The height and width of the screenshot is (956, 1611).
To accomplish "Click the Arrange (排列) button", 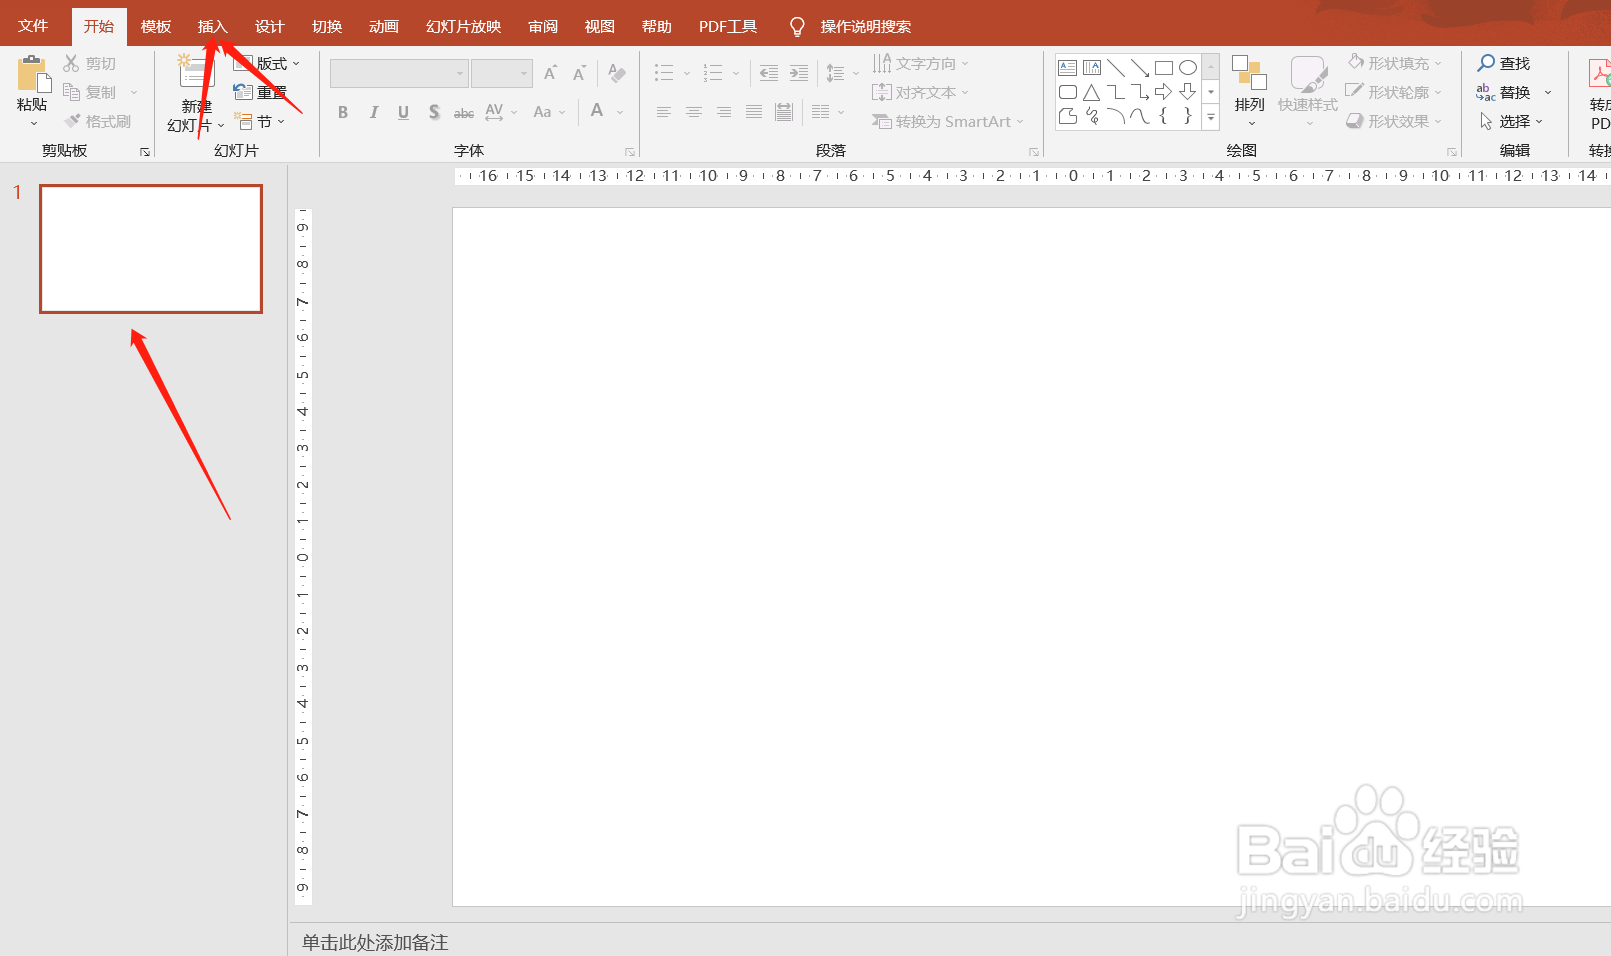I will click(x=1249, y=91).
